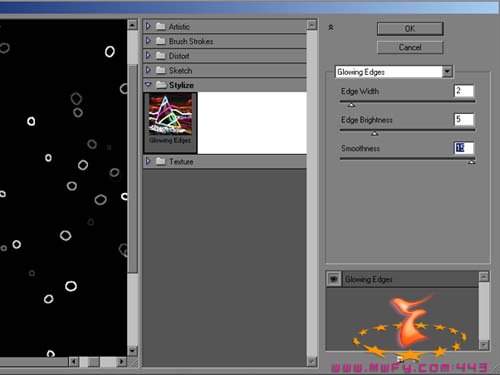Expand the Brush Strokes filter category
The height and width of the screenshot is (375, 500).
(148, 41)
